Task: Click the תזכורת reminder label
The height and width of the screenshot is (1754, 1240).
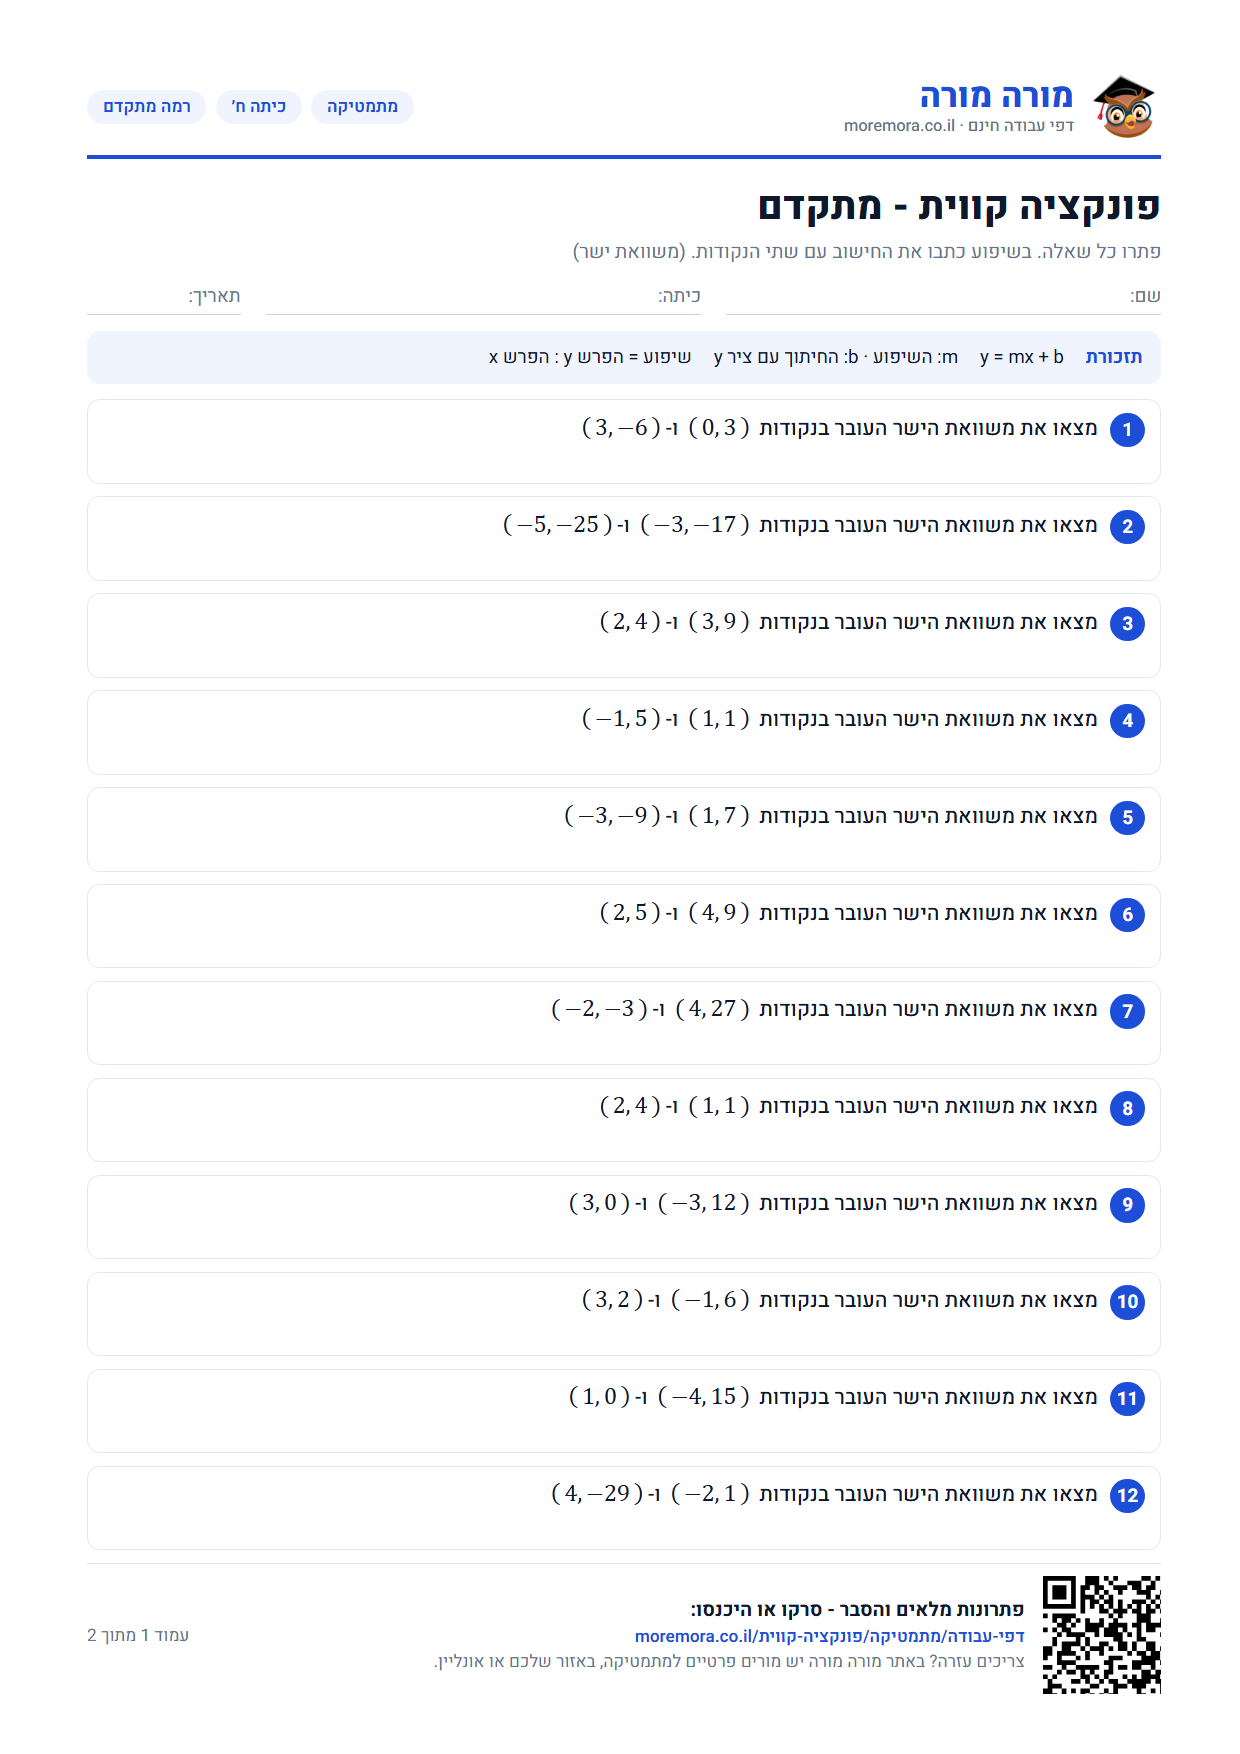Action: coord(1114,357)
